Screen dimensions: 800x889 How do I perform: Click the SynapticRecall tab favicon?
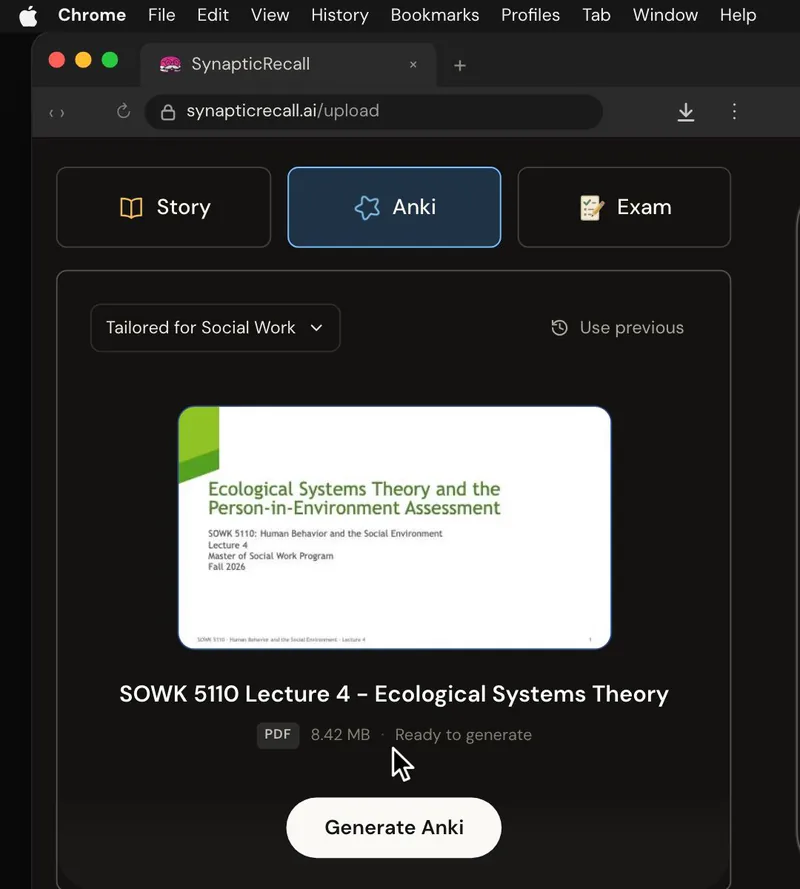tap(170, 65)
